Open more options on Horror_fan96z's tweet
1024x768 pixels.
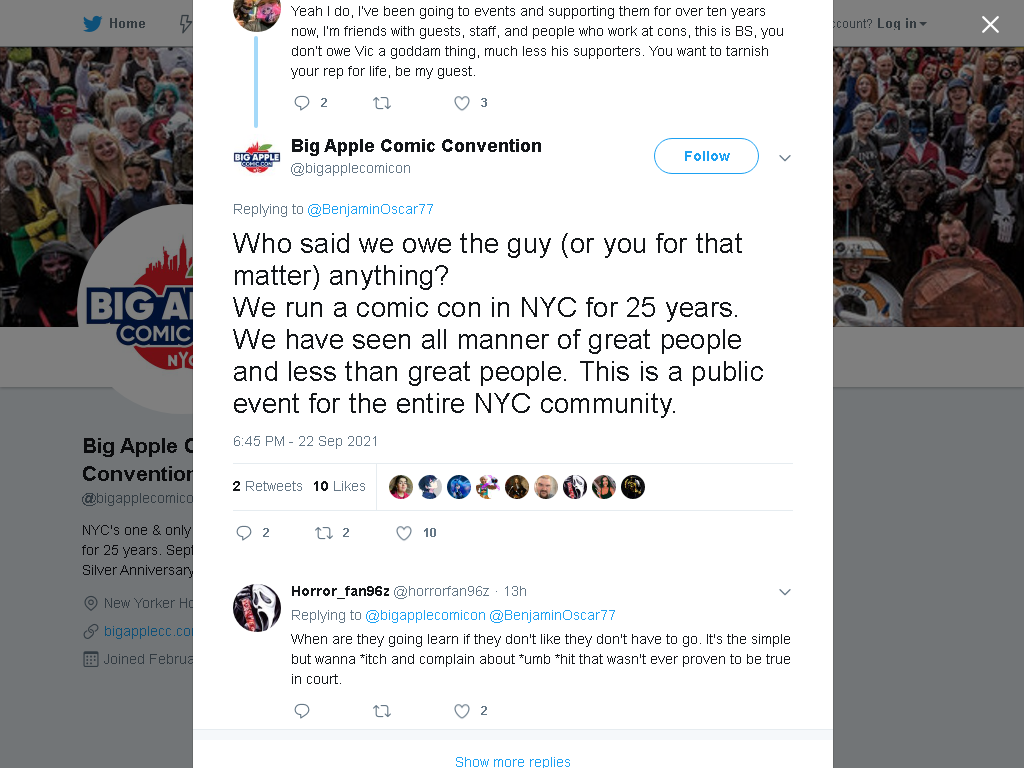click(x=785, y=592)
